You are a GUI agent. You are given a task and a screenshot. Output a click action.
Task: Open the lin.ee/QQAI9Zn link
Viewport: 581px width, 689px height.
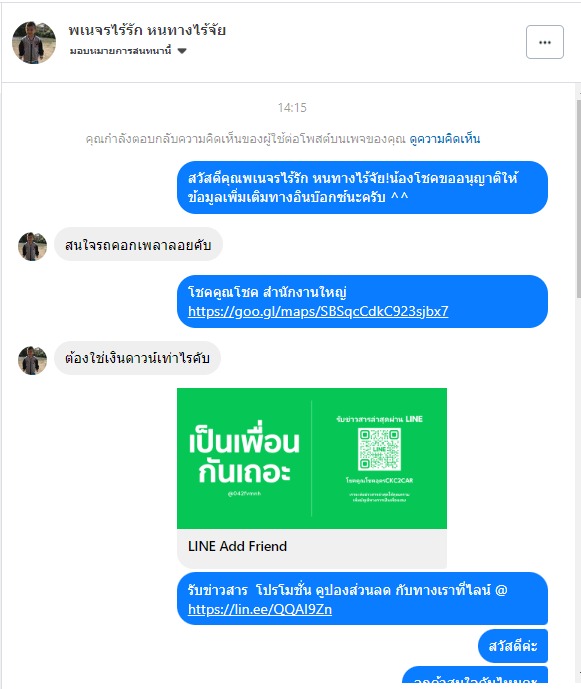[x=260, y=609]
